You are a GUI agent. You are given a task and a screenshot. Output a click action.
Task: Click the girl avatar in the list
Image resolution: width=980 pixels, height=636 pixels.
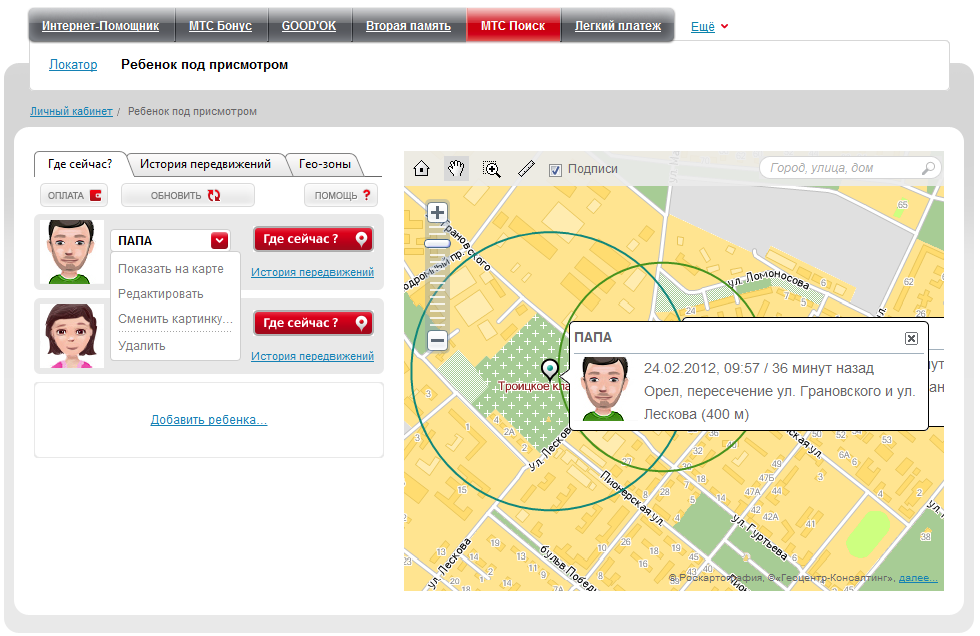point(71,335)
